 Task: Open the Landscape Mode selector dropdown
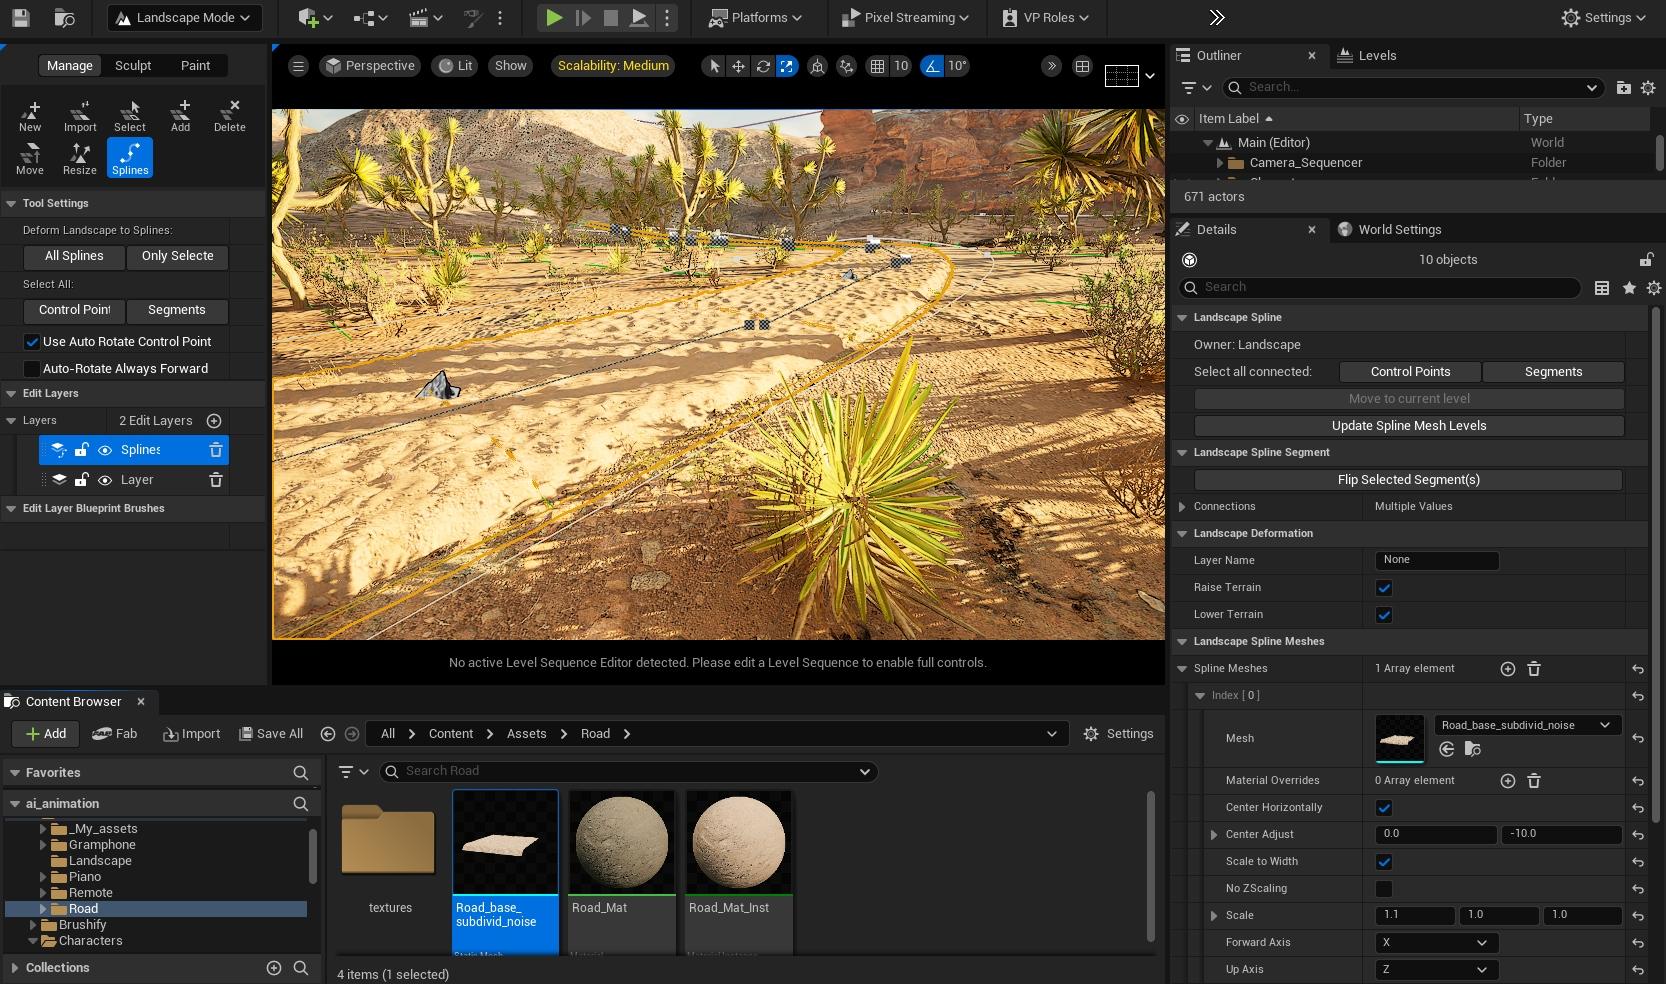coord(184,17)
